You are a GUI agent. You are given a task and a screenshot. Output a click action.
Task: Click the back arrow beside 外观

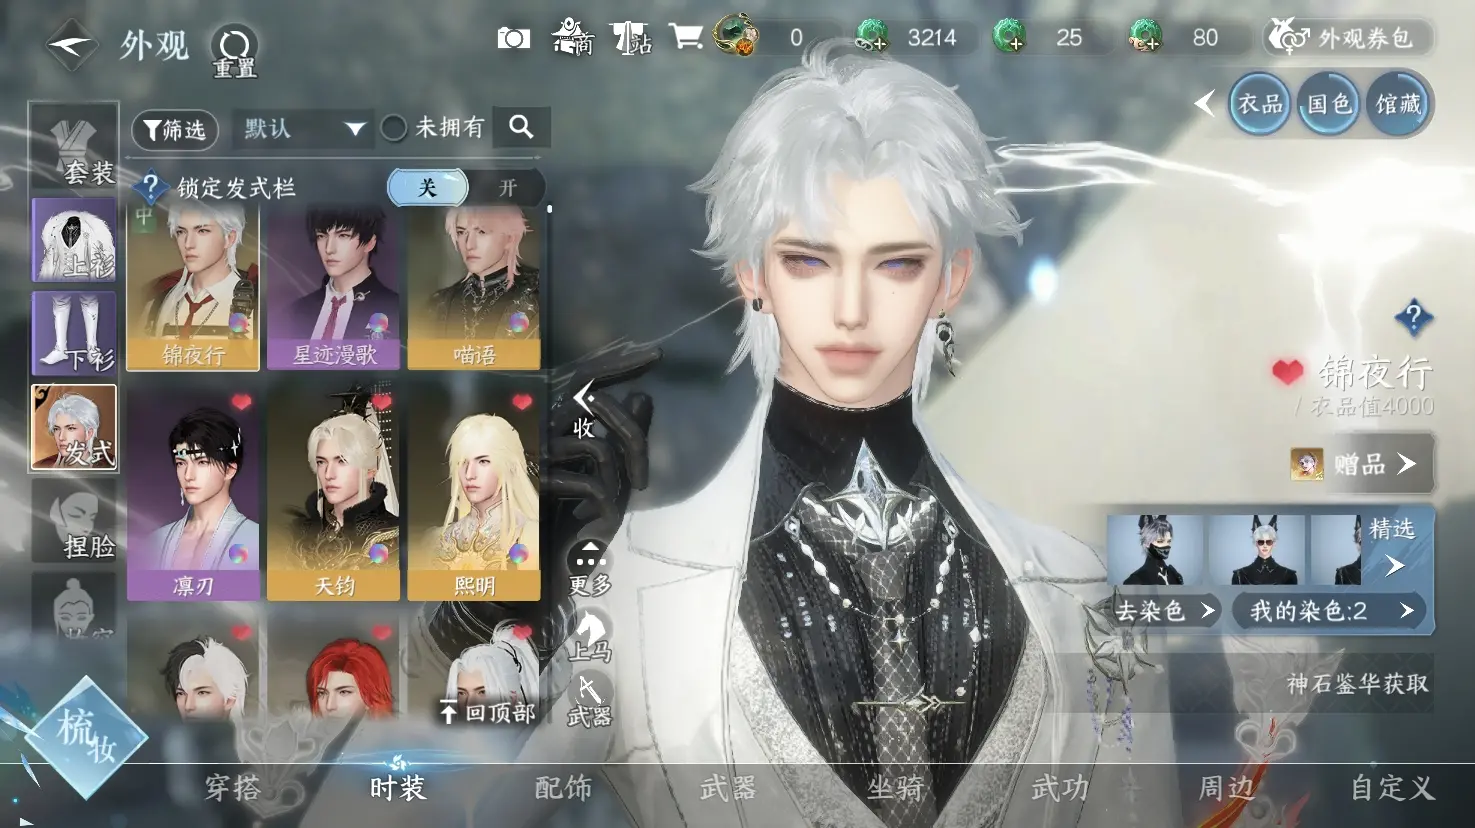point(72,45)
